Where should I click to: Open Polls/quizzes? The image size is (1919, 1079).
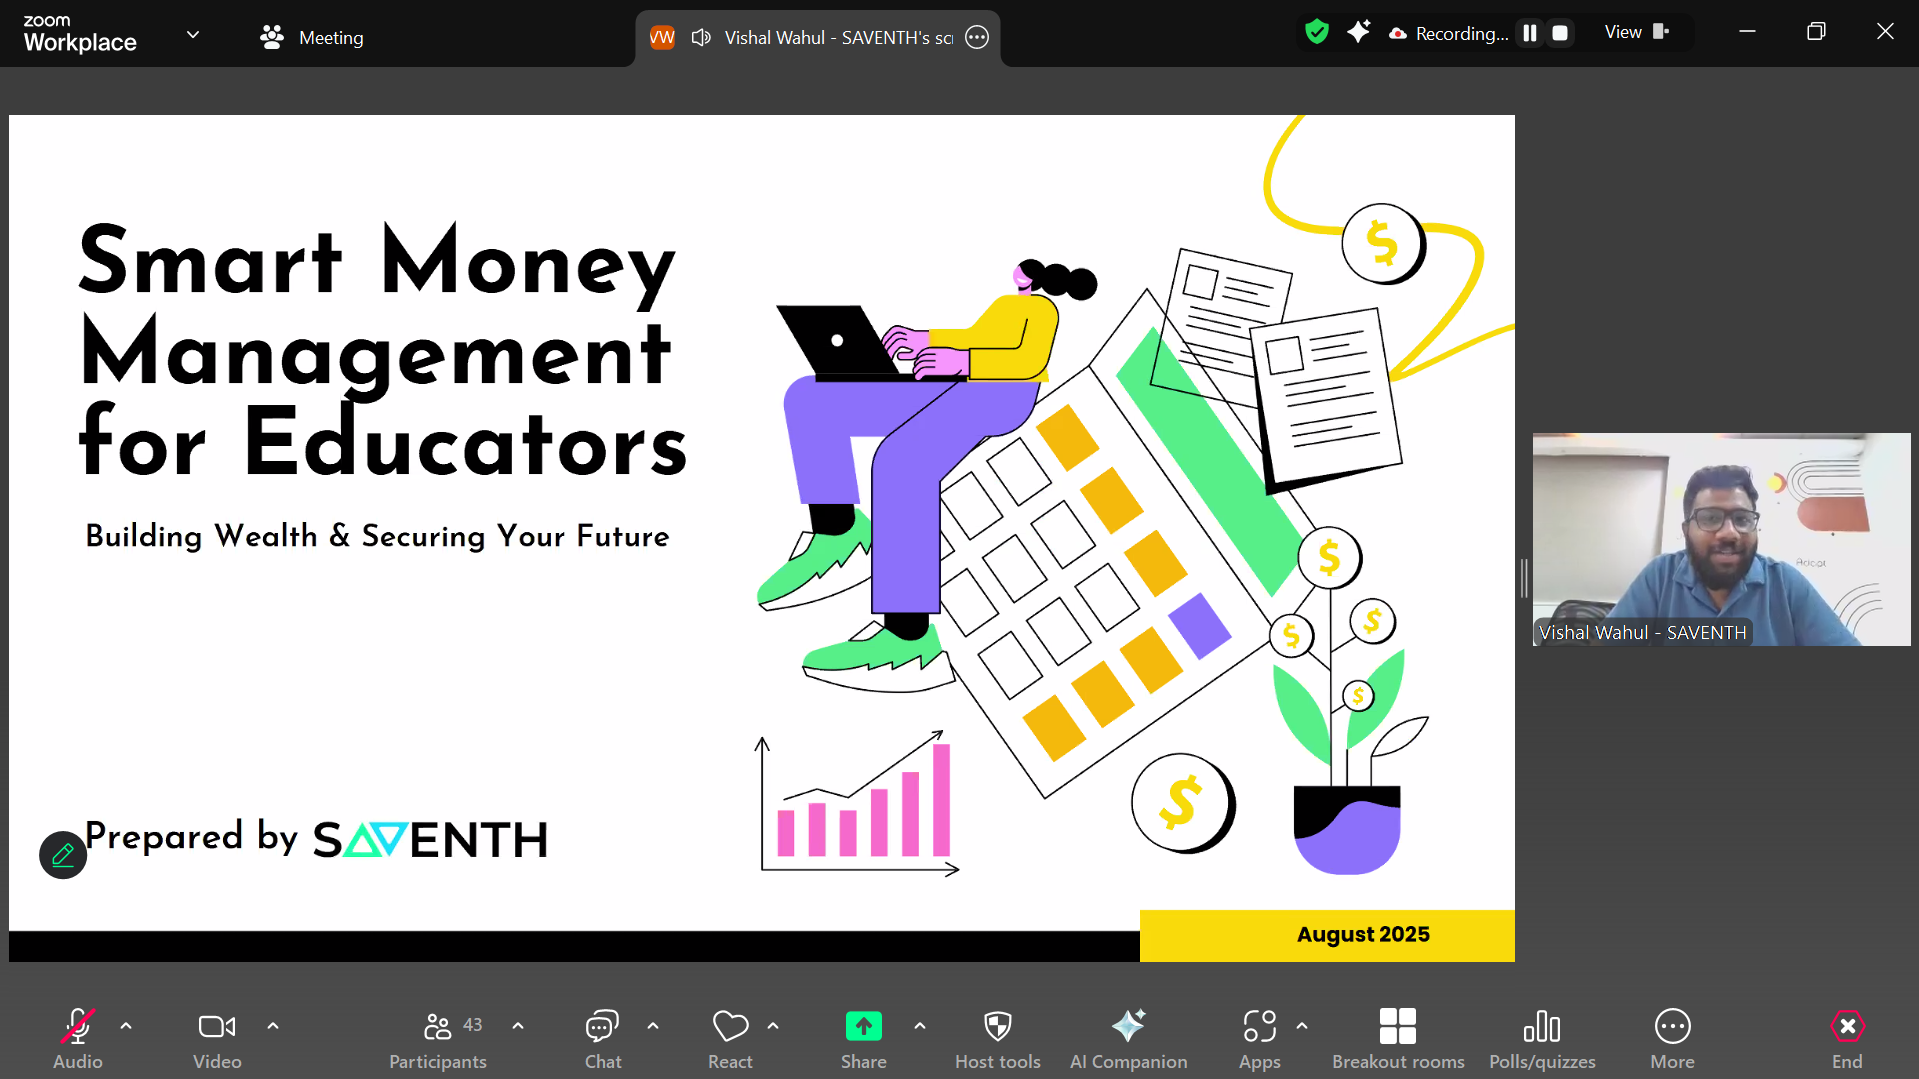tap(1541, 1037)
